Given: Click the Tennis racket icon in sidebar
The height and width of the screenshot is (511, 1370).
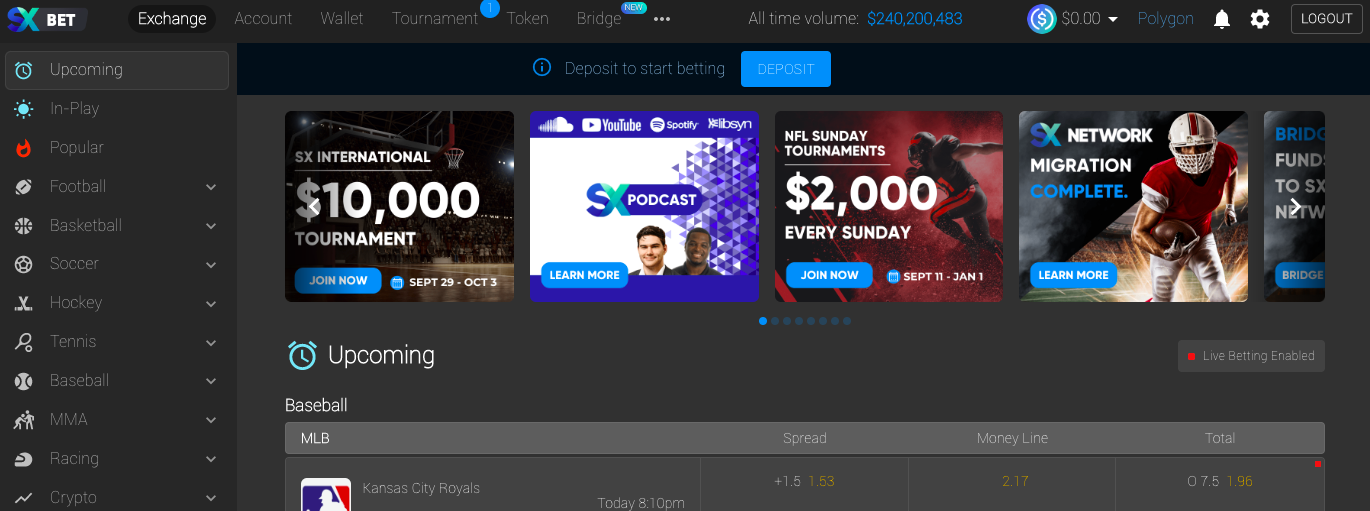Looking at the screenshot, I should click(24, 343).
